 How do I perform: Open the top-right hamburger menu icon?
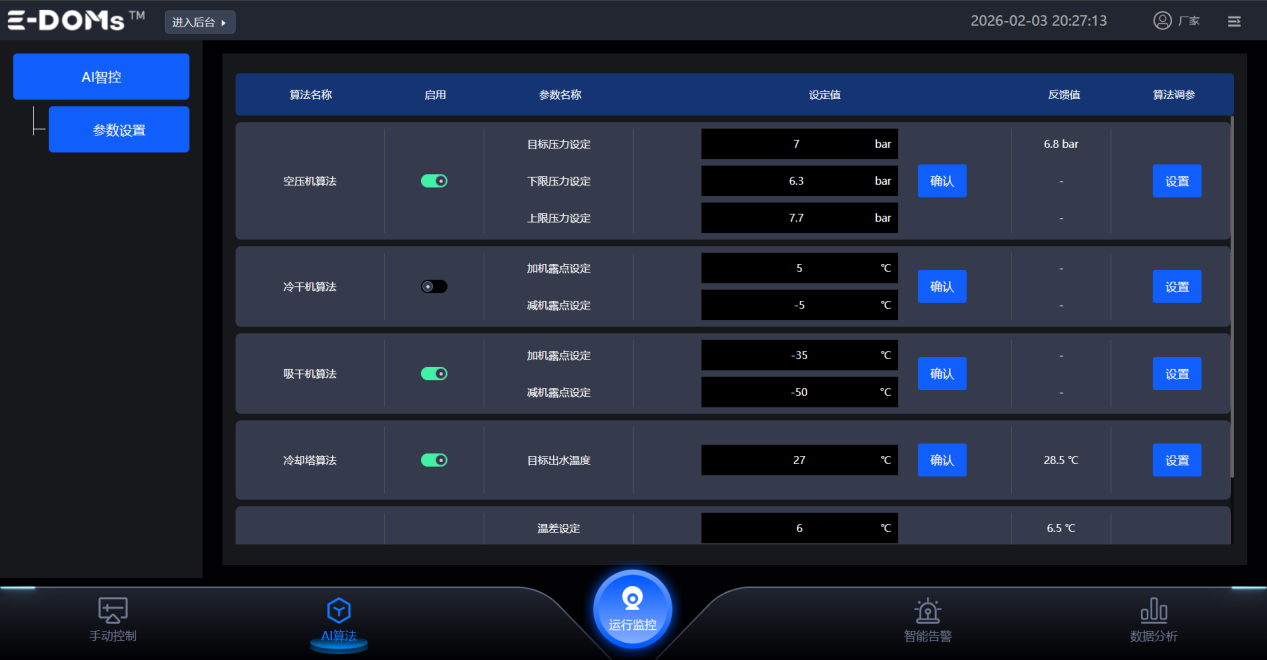[x=1234, y=21]
